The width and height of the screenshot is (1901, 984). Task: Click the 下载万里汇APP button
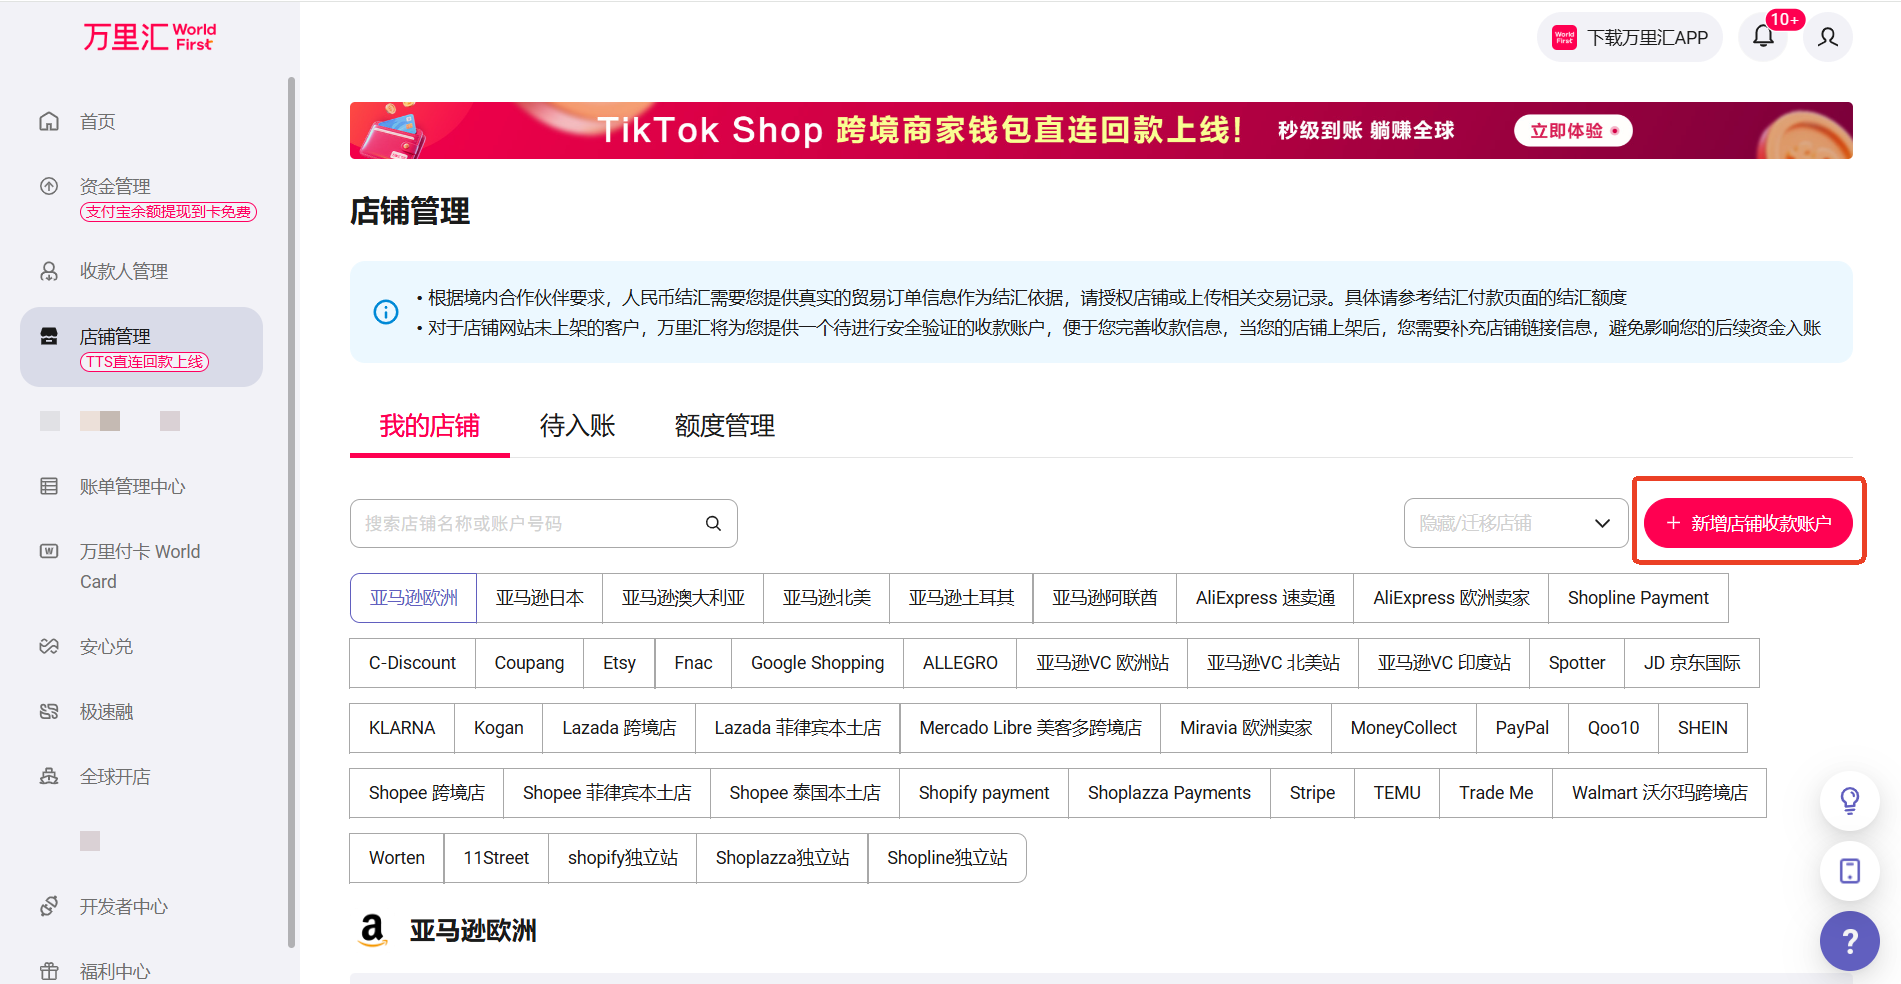coord(1629,38)
